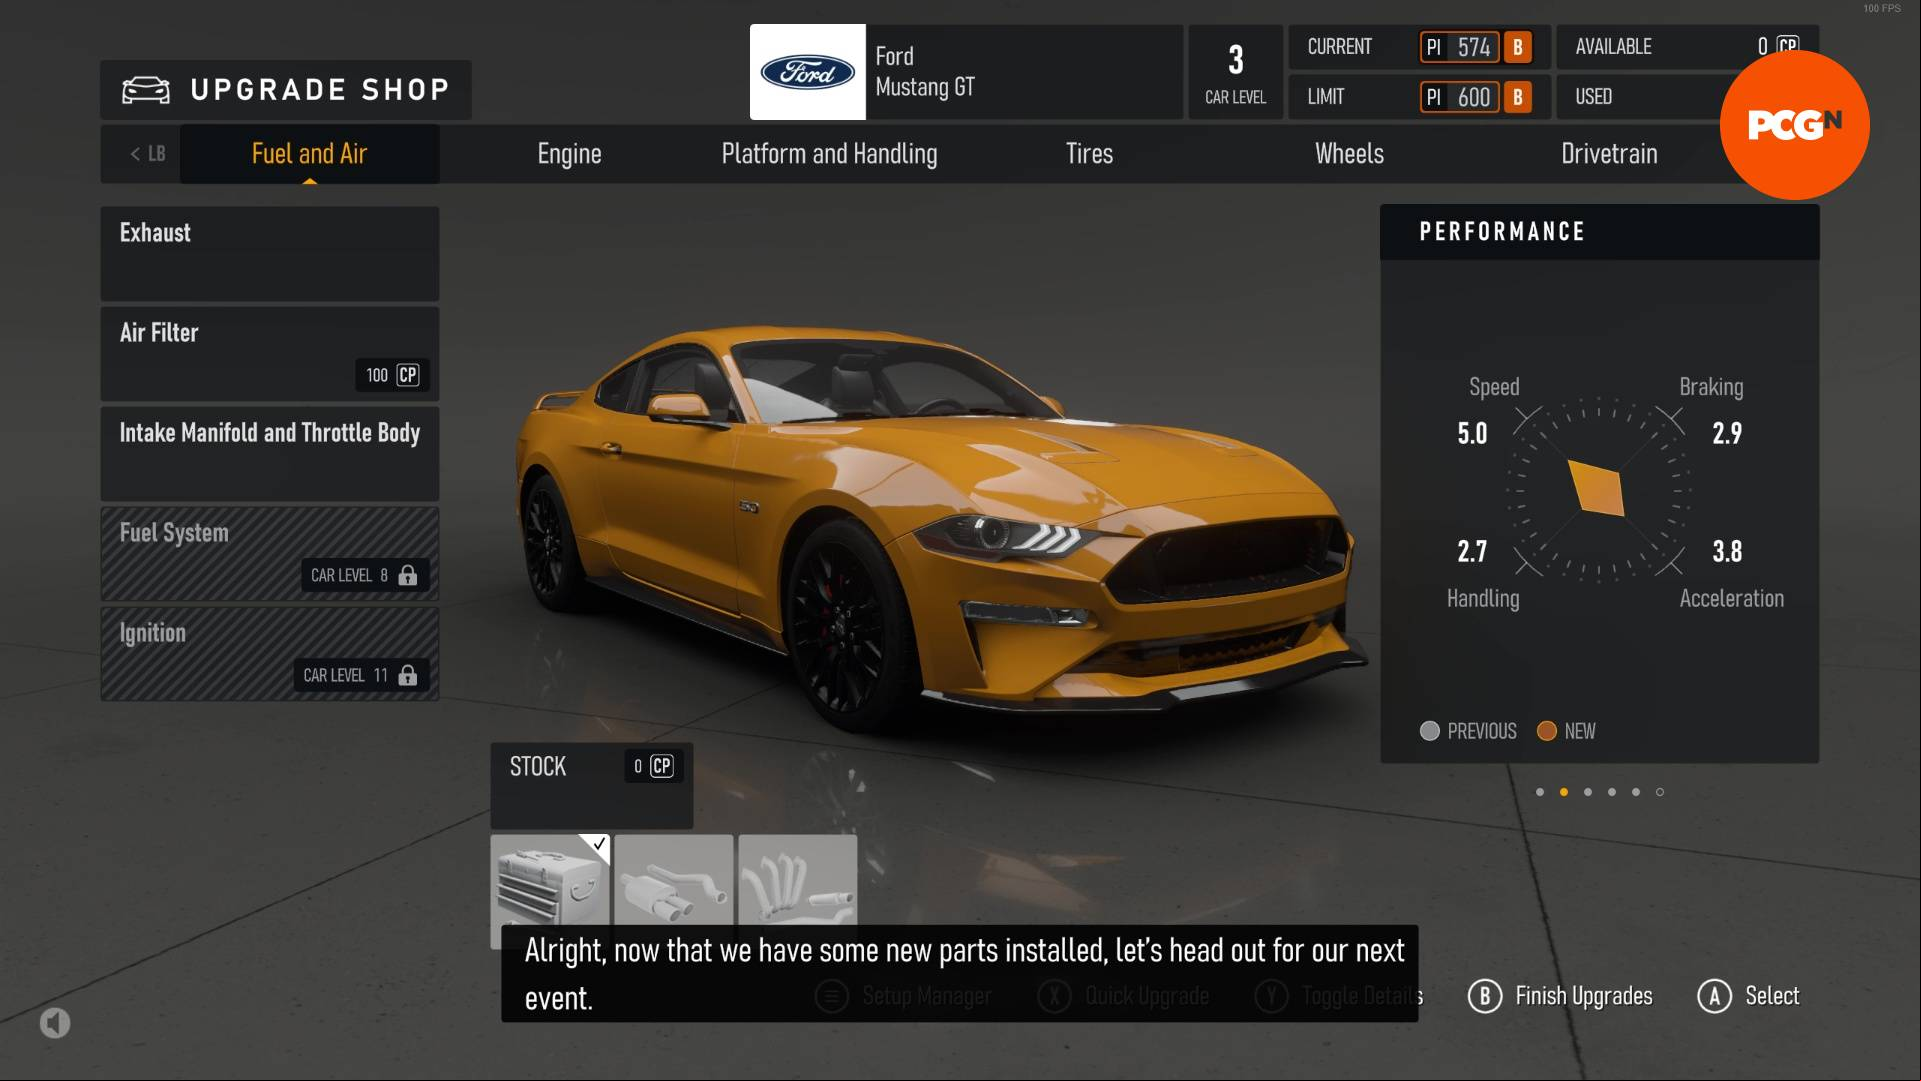The width and height of the screenshot is (1921, 1081).
Task: Click the performance radar diamond chart
Action: pyautogui.click(x=1596, y=488)
